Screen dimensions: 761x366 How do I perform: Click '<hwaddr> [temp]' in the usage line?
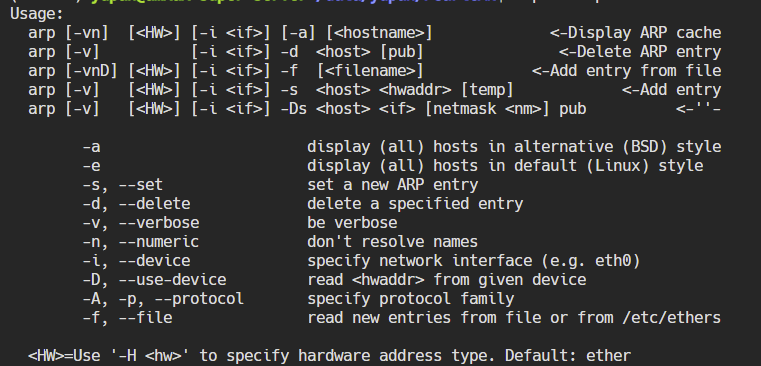click(446, 90)
